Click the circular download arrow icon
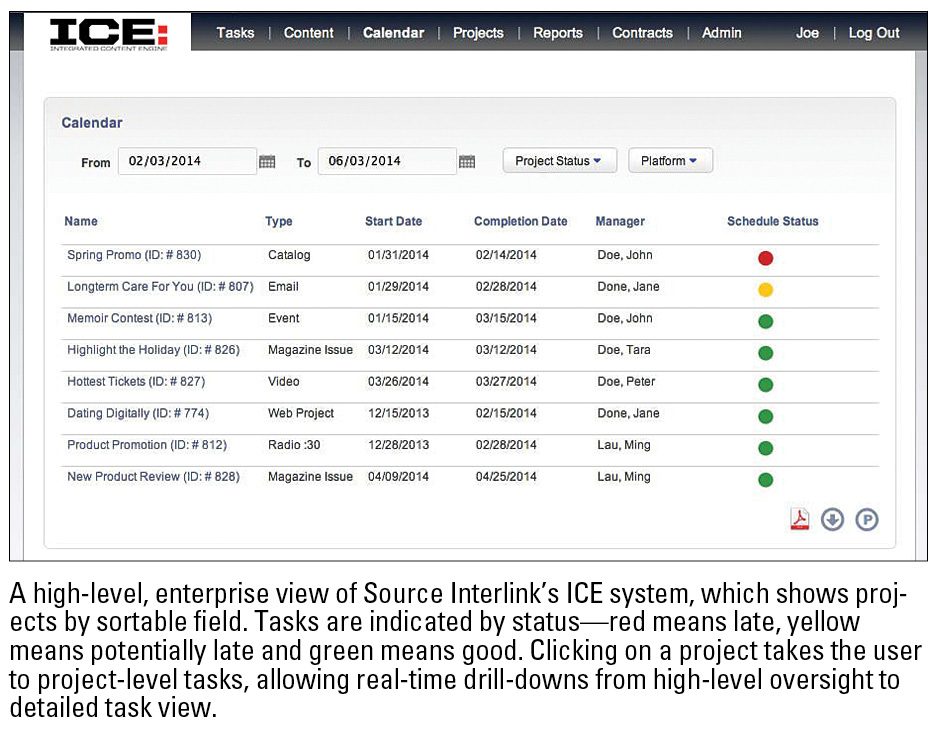 point(832,520)
